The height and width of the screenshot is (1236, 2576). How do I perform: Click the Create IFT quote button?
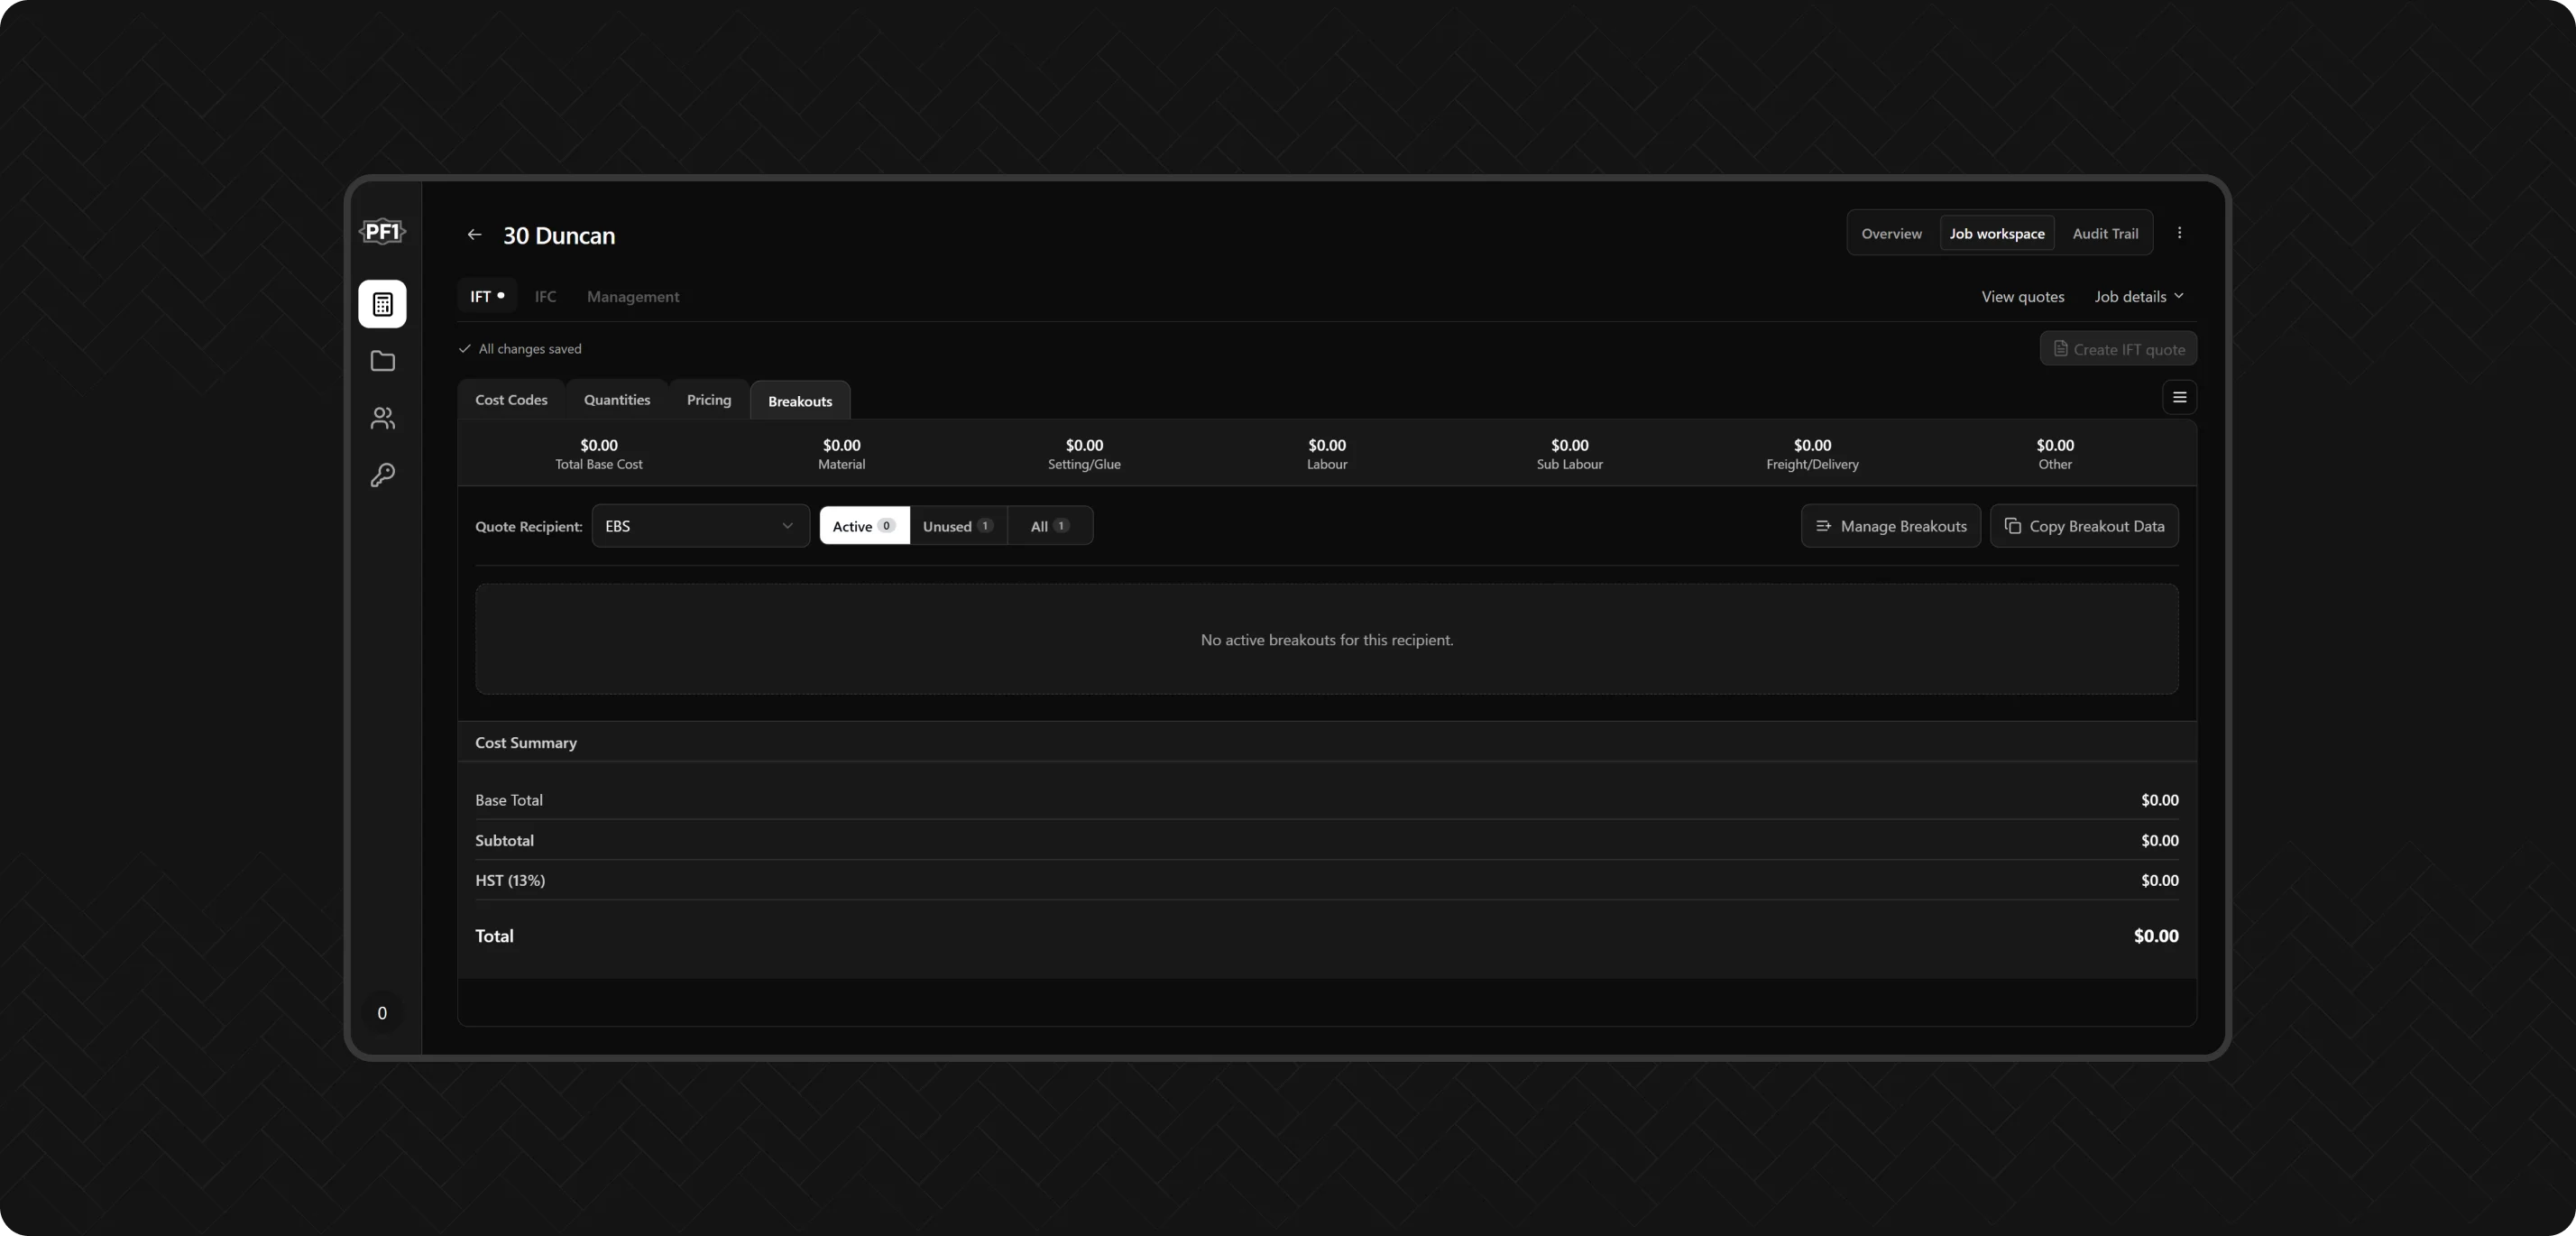click(x=2118, y=349)
